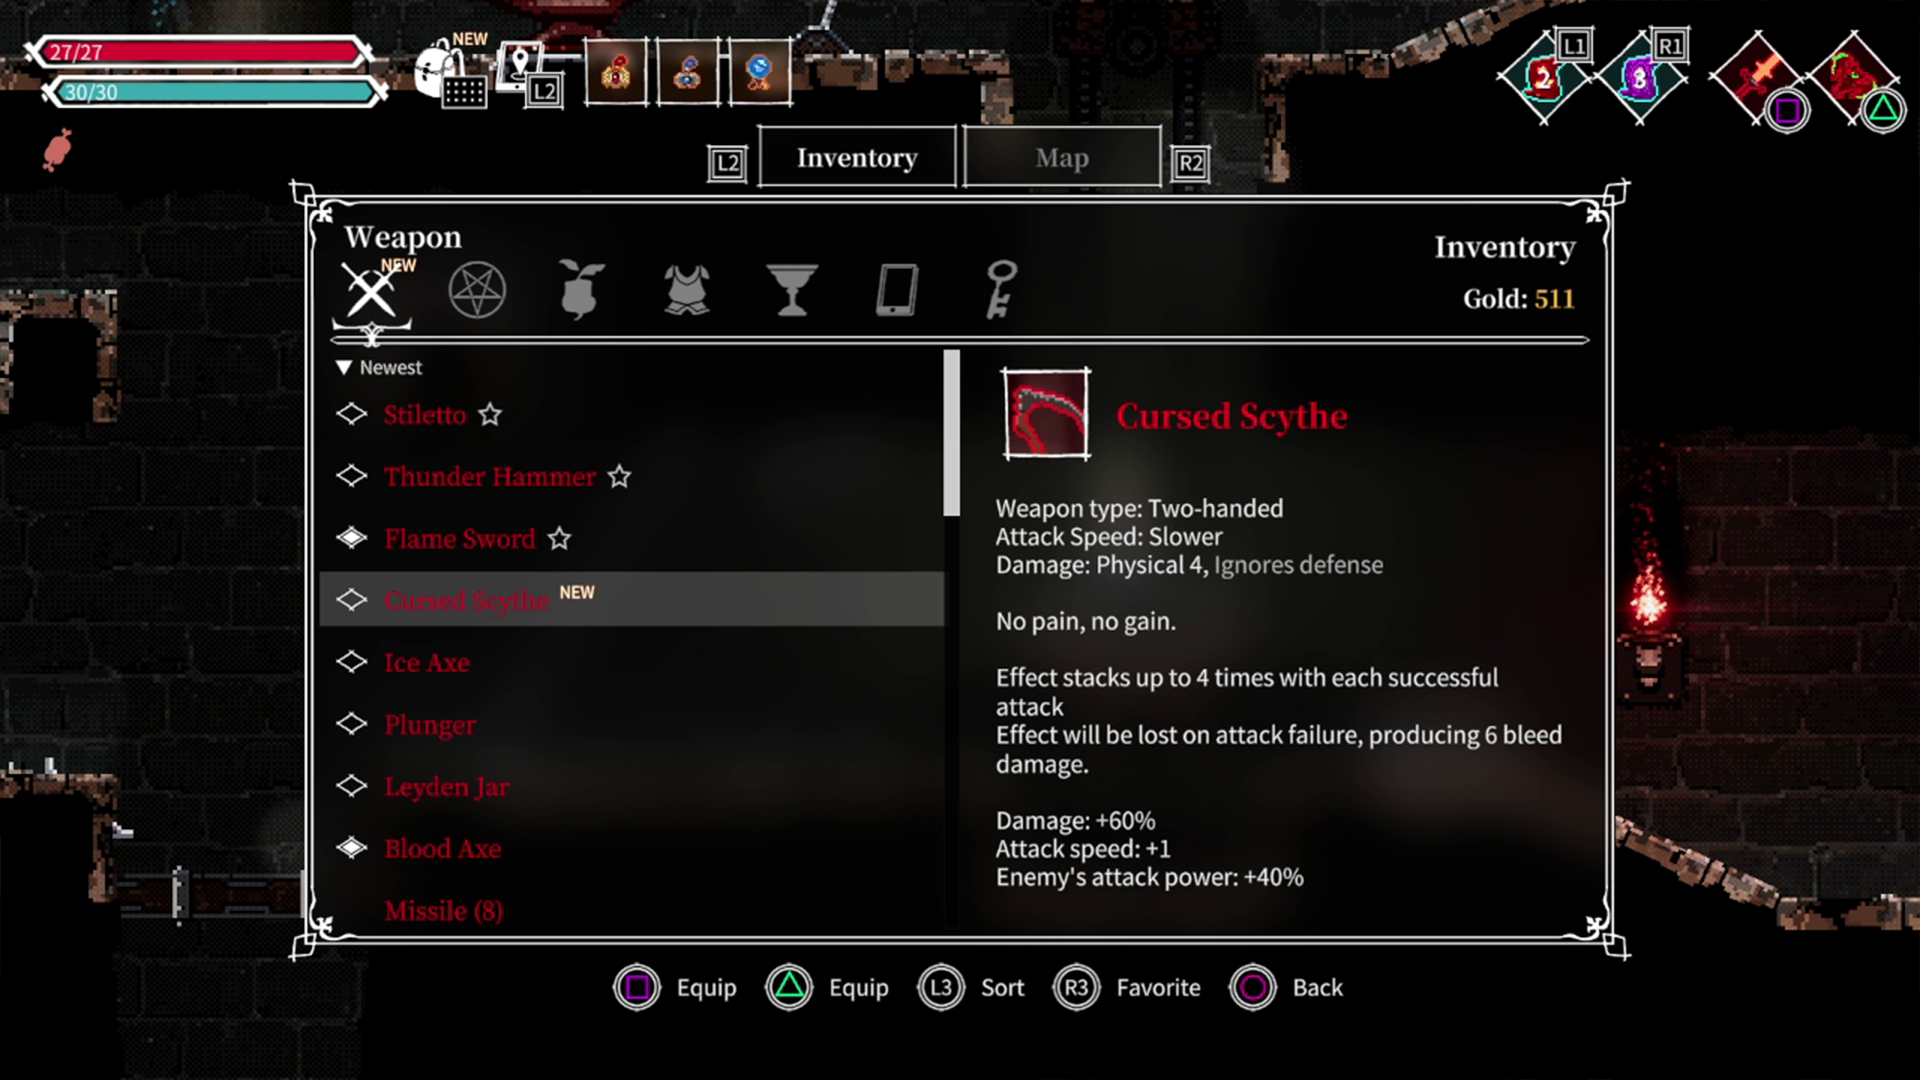
Task: Click the Thunder Hammer favorite star
Action: [621, 476]
